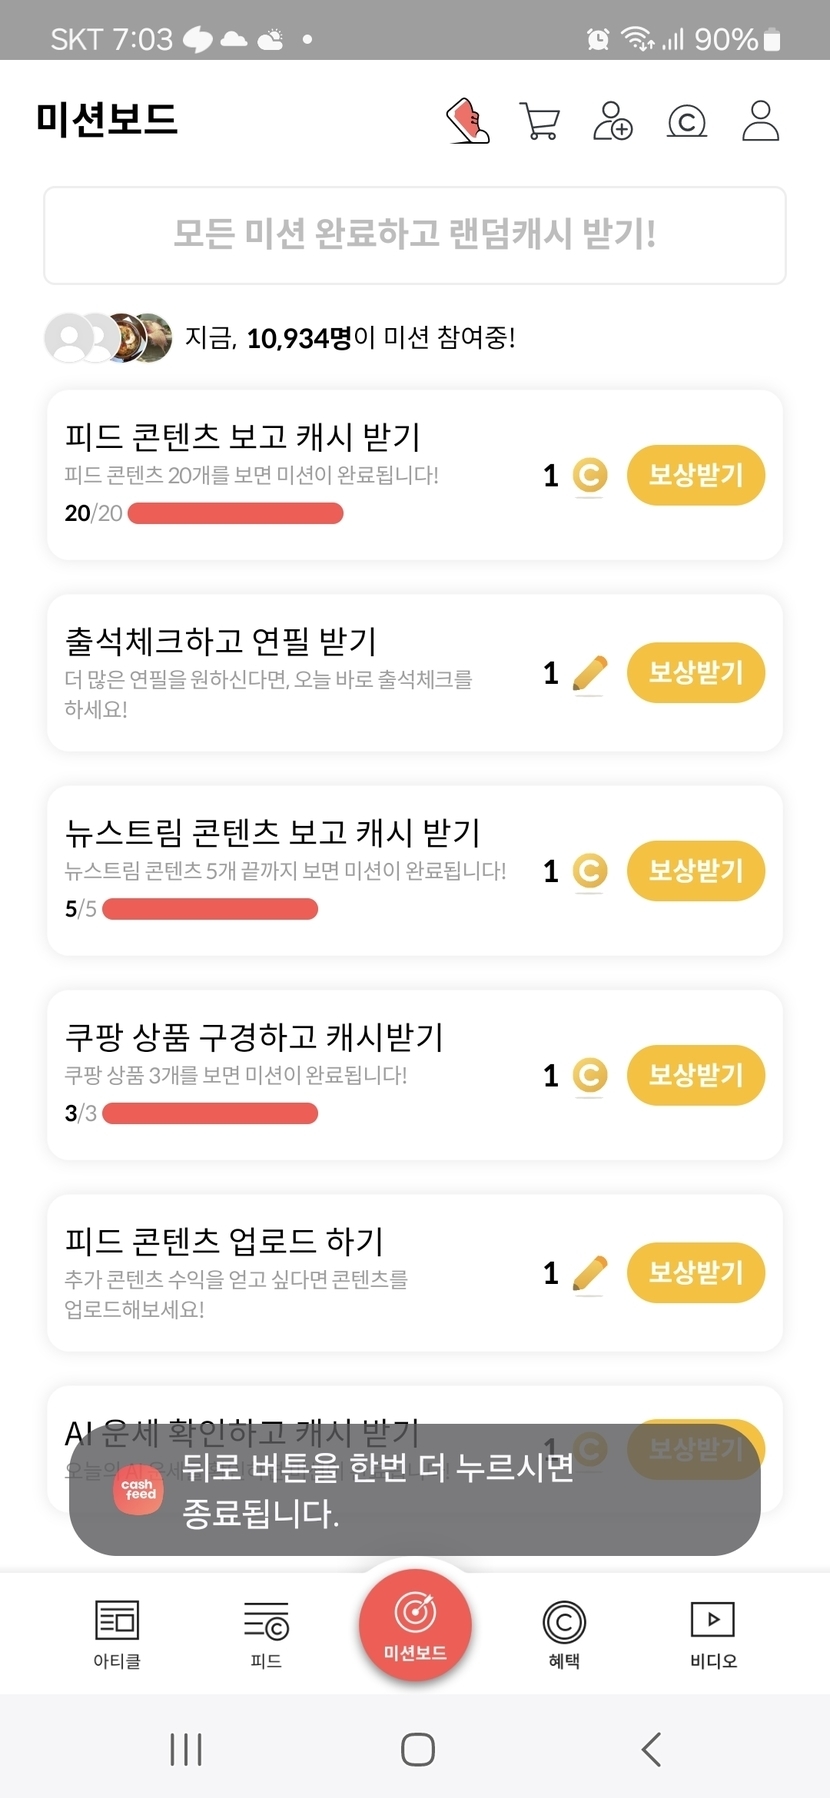830x1798 pixels.
Task: Tap the 20/20 feed progress bar
Action: click(236, 514)
